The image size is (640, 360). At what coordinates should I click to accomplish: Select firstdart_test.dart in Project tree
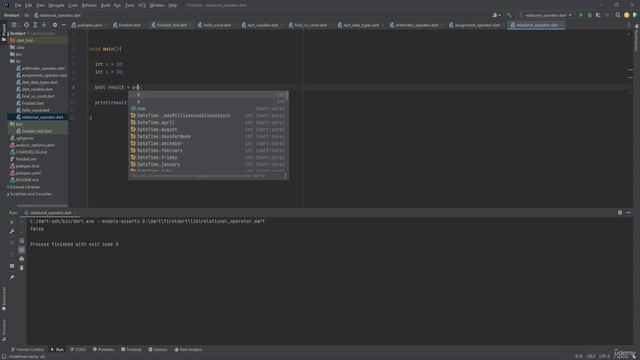(37, 131)
